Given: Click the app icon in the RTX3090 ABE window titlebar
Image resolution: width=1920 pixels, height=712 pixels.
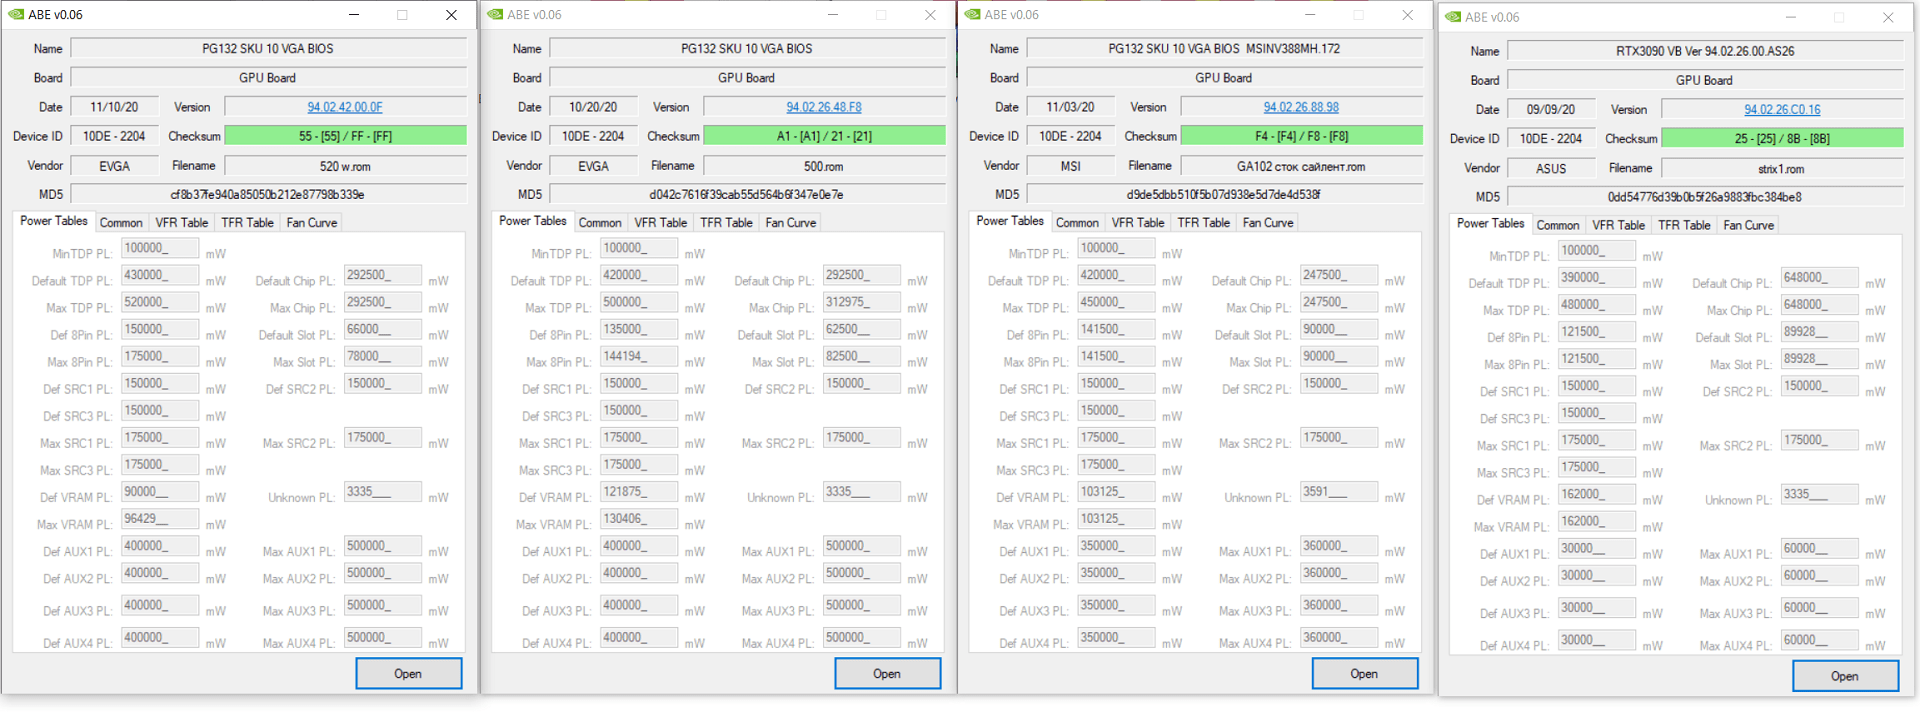Looking at the screenshot, I should pos(1453,17).
